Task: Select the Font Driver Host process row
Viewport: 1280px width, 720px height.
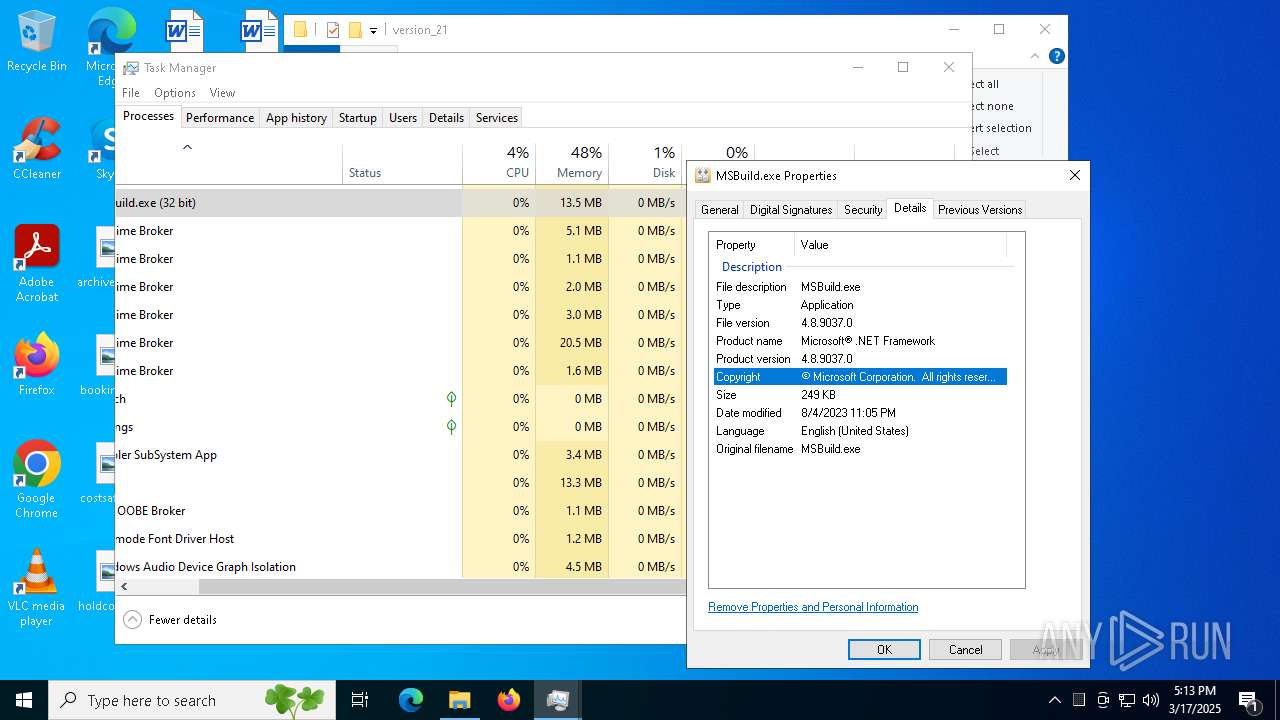Action: pos(400,539)
